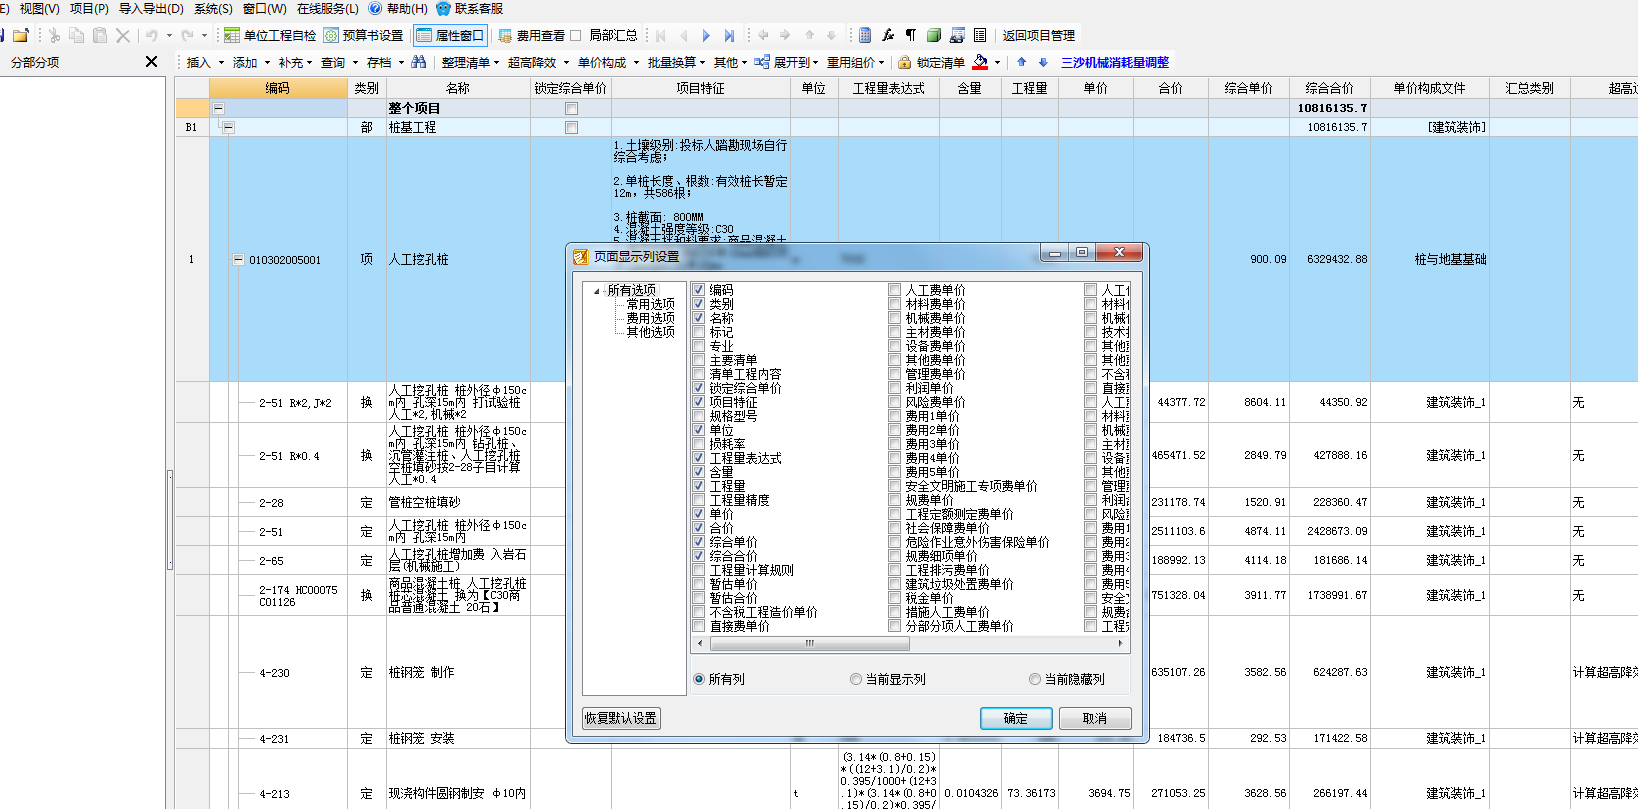1638x809 pixels.
Task: Move row down with blue arrow
Action: coord(1043,62)
